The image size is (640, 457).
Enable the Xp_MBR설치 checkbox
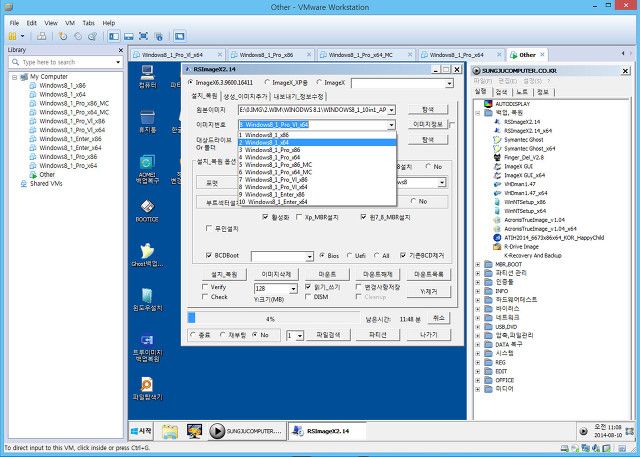[299, 217]
